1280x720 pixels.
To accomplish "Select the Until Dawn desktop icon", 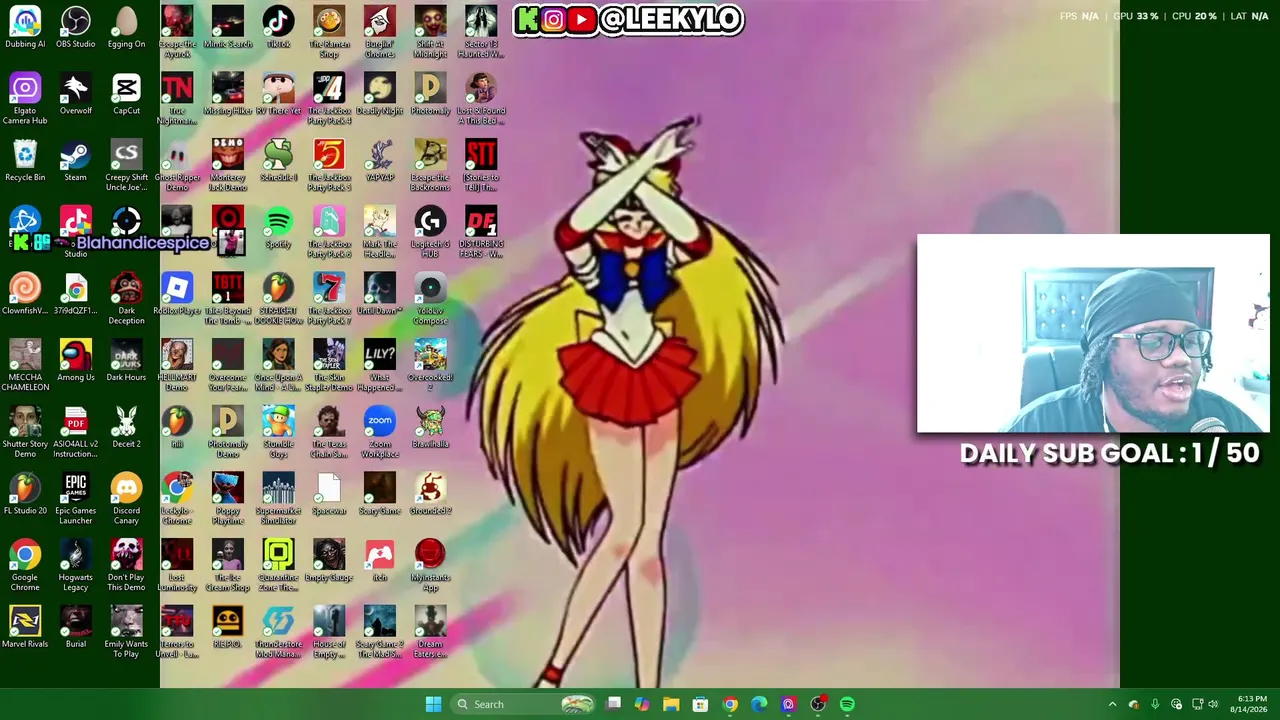I will [380, 294].
